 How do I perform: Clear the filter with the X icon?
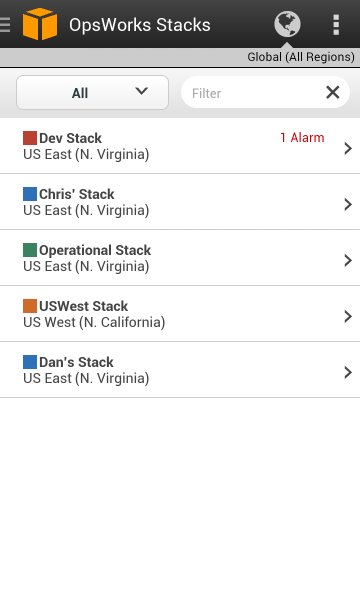[x=333, y=93]
